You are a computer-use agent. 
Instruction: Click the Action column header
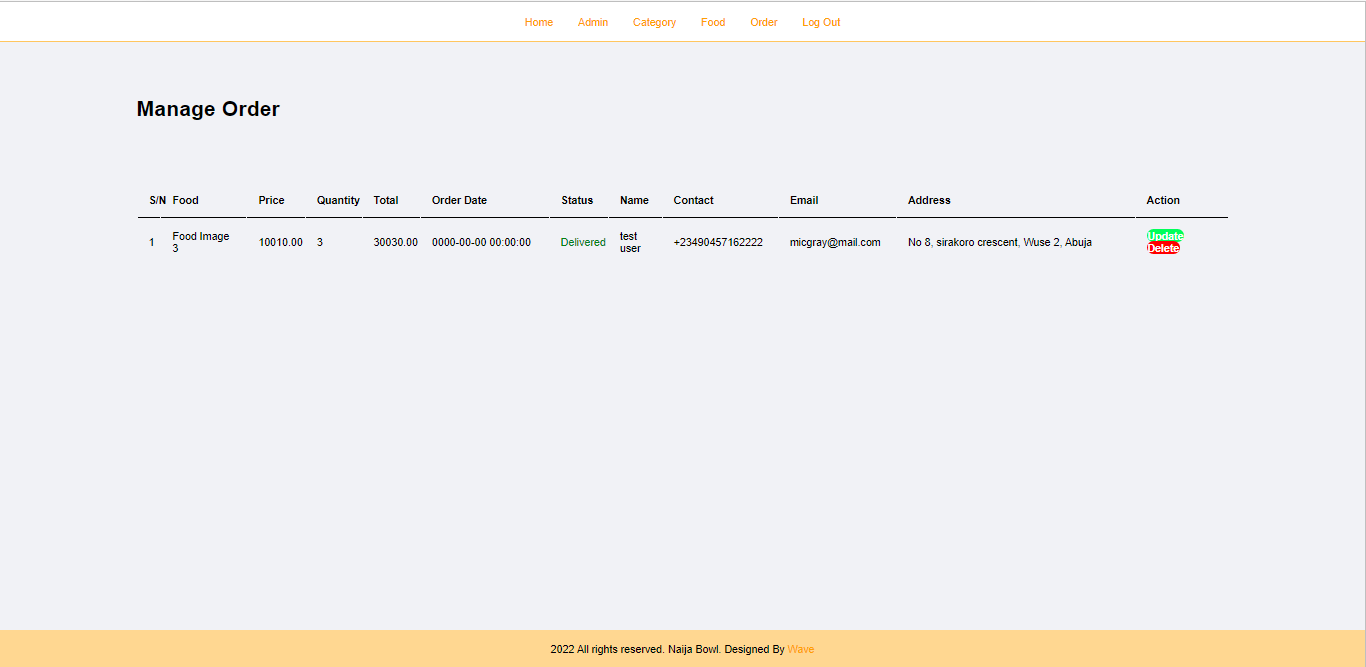[1163, 200]
